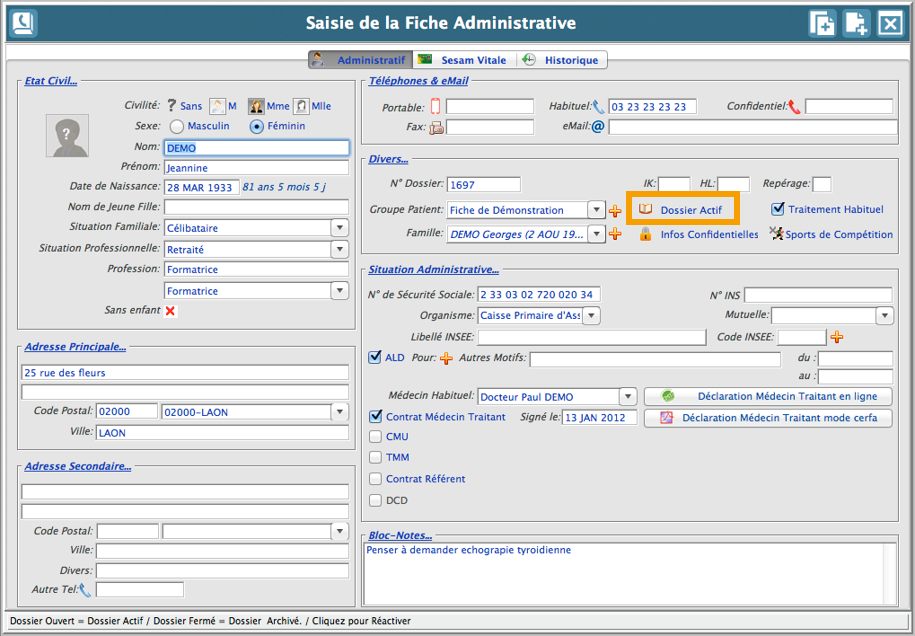This screenshot has height=636, width=915.
Task: Open the 02000-LAON city dropdown
Action: 340,412
